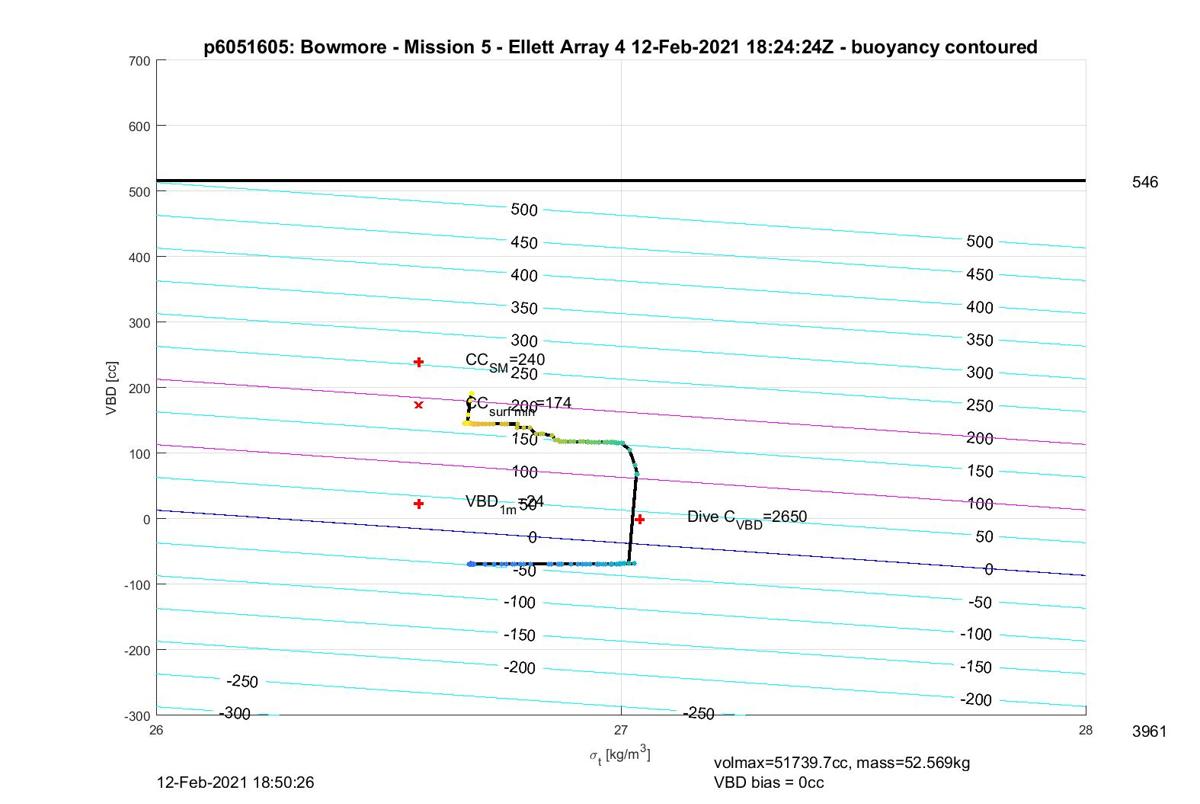The image size is (1200, 804).
Task: Select the 'Dive C VBD=2650' annotation
Action: (747, 517)
